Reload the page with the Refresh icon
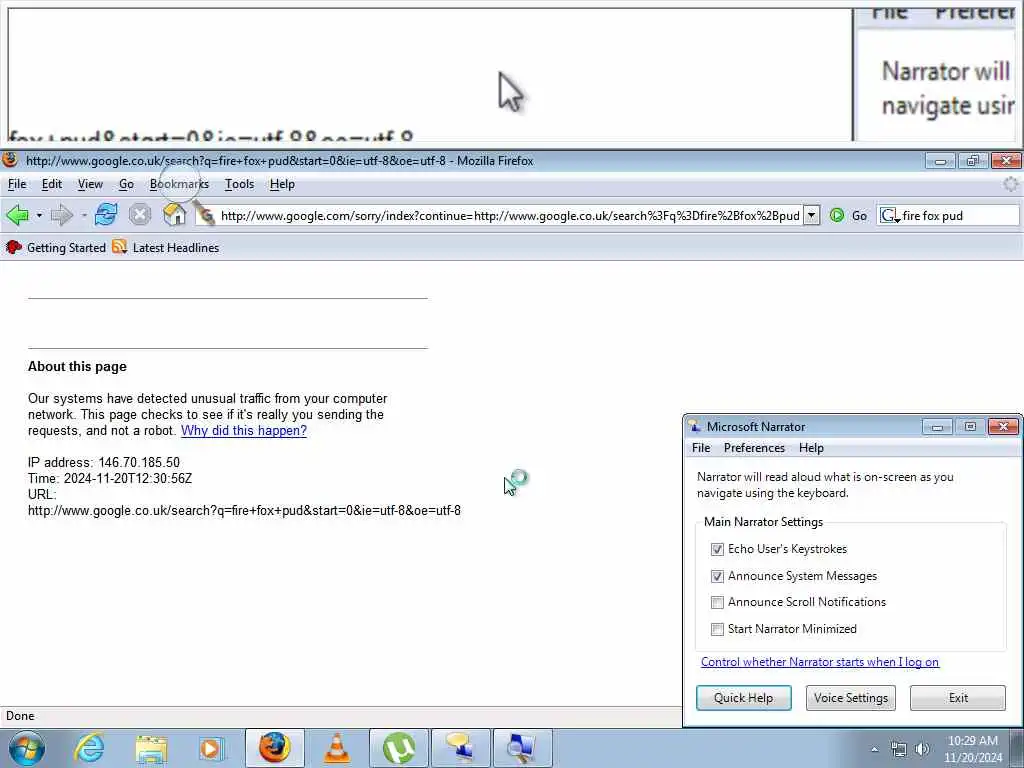Viewport: 1024px width, 768px height. (x=106, y=215)
